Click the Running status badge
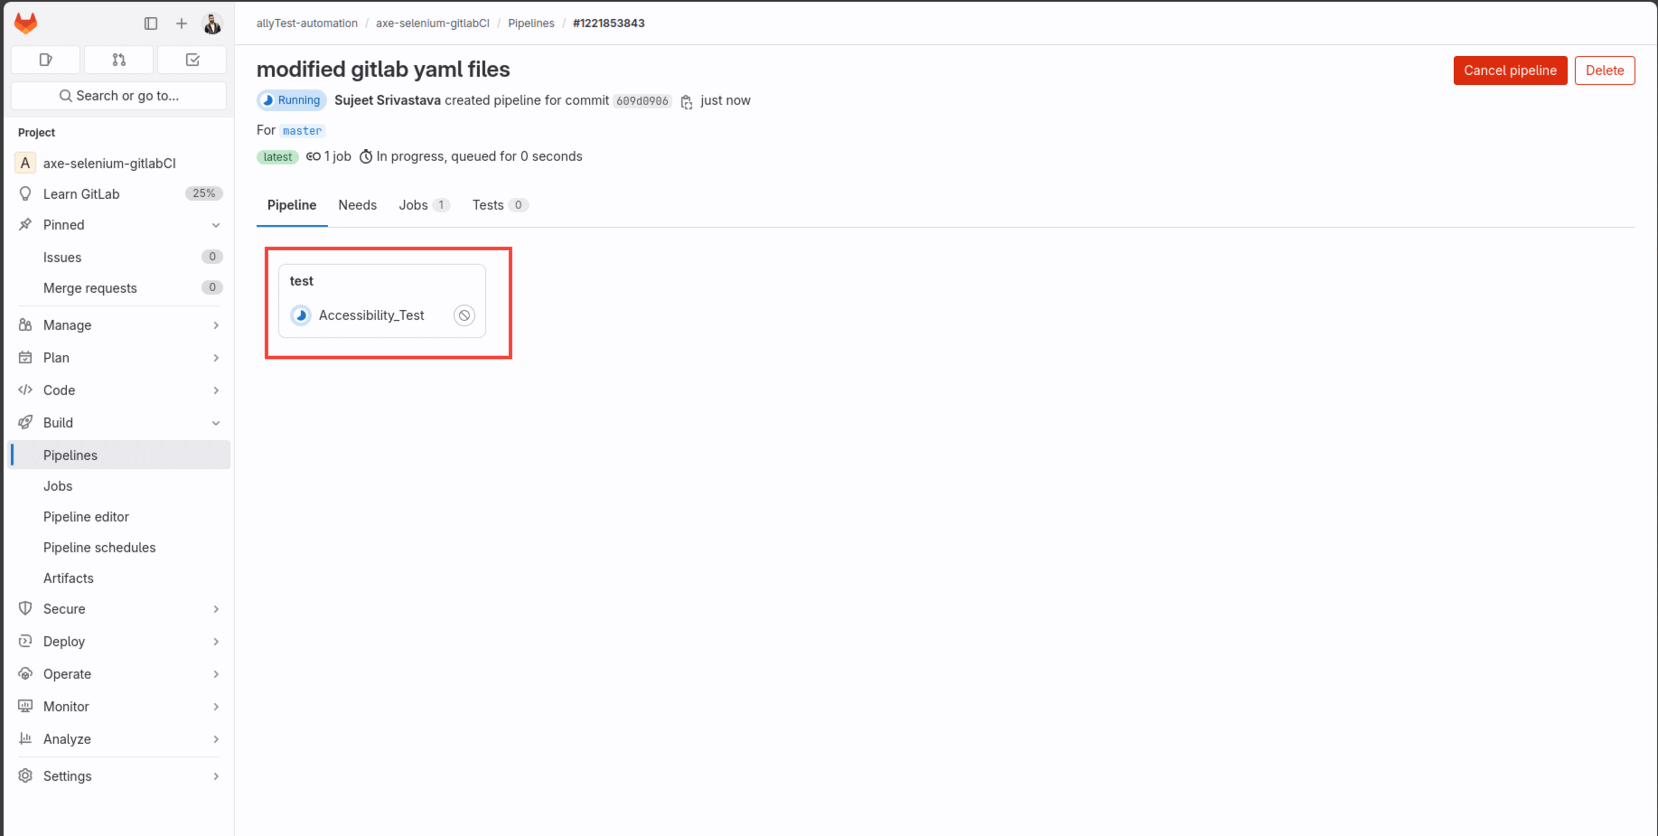Image resolution: width=1658 pixels, height=836 pixels. coord(292,100)
